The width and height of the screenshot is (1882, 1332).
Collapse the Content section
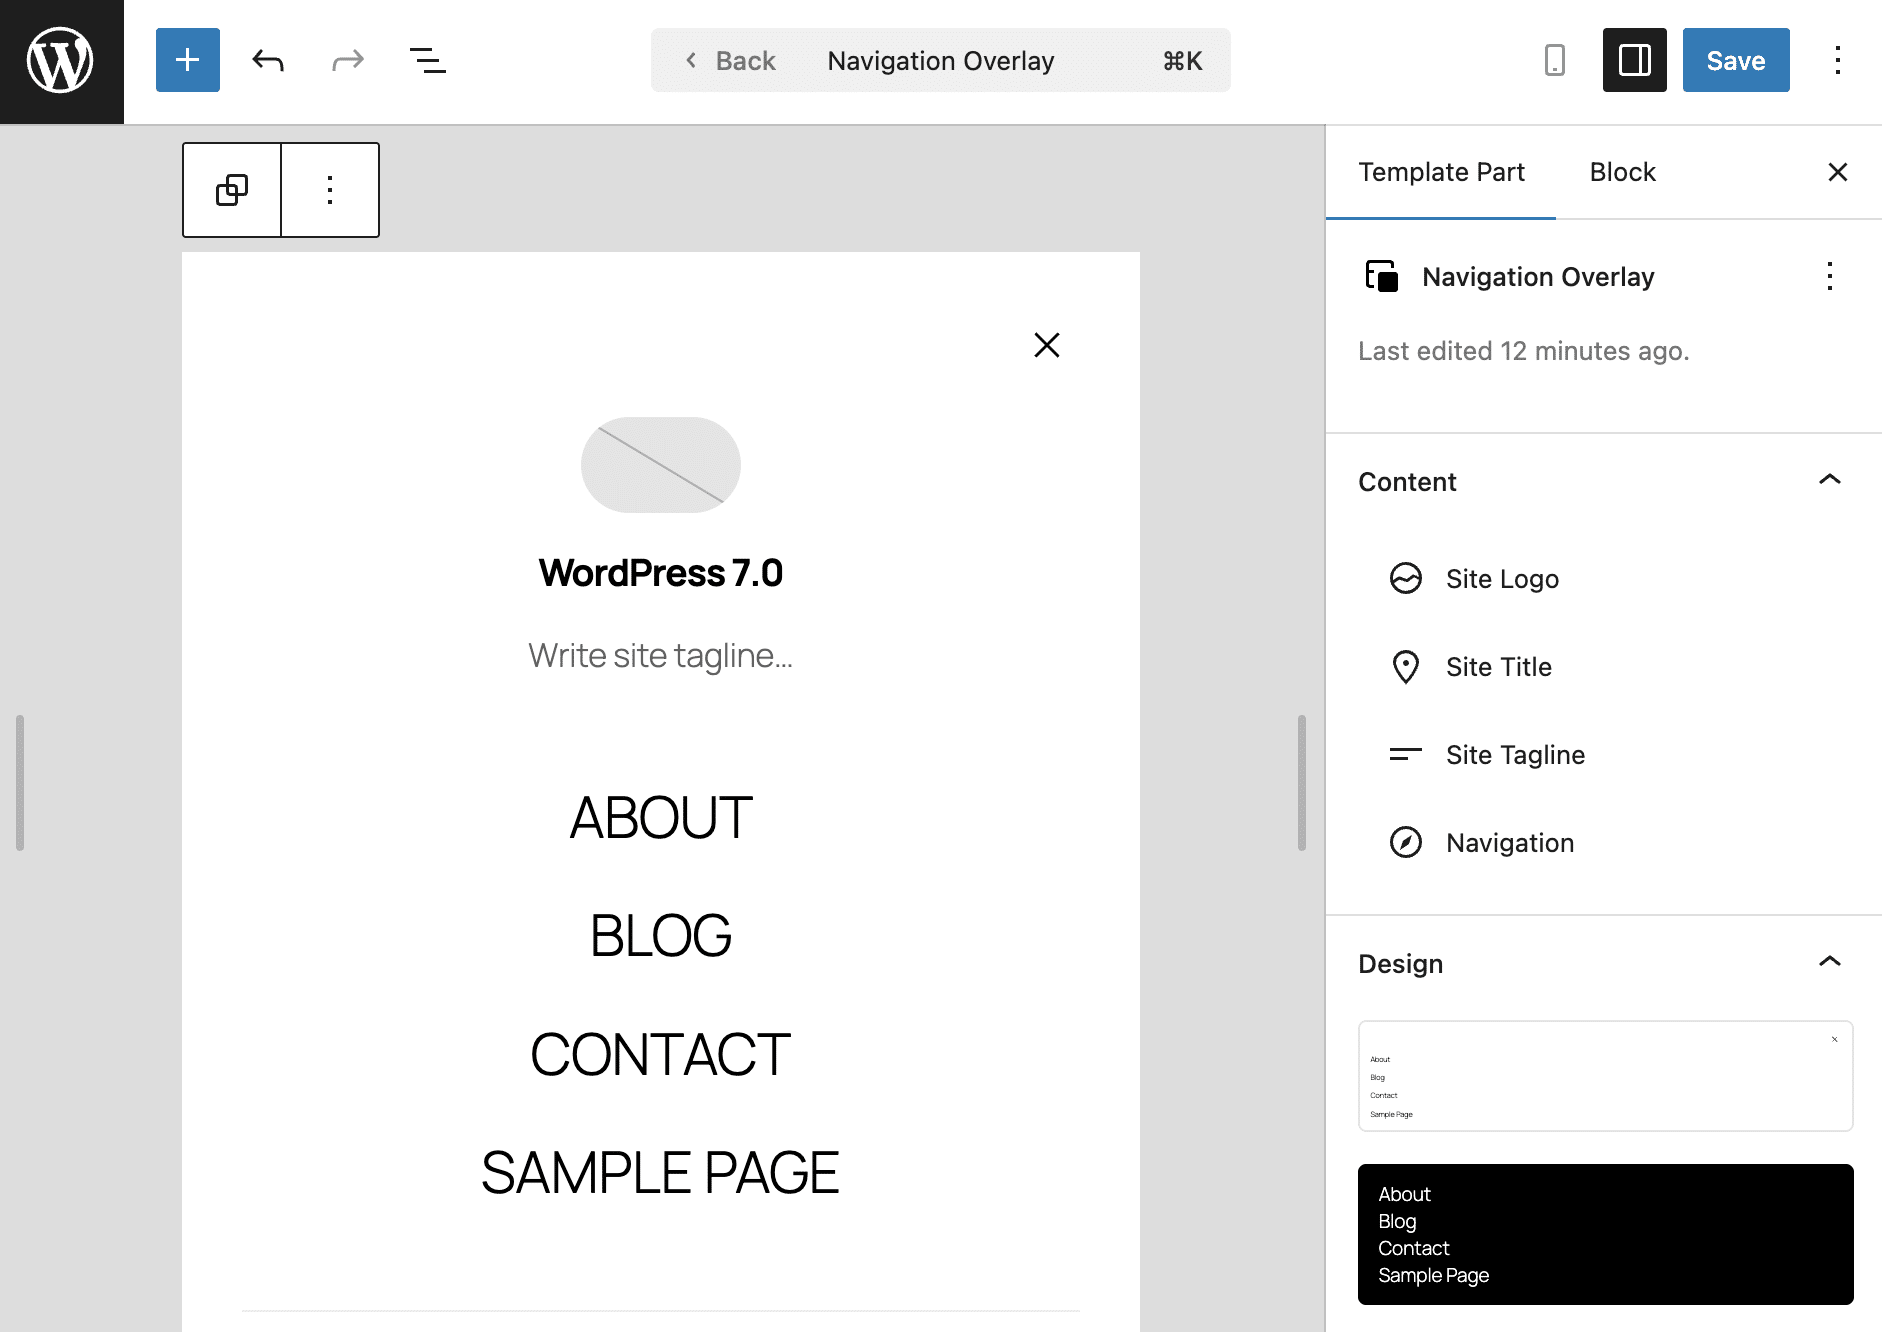(1830, 480)
